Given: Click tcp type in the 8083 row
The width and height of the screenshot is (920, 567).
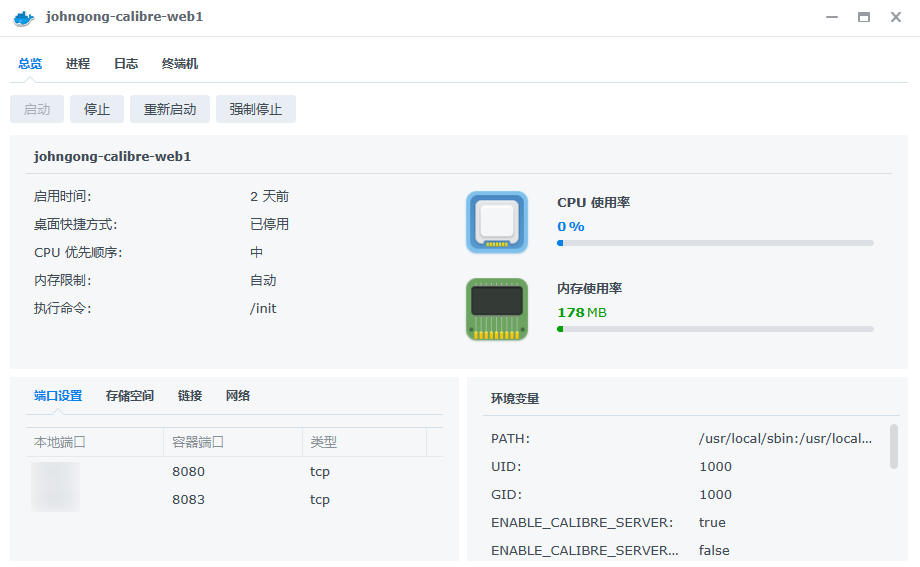Looking at the screenshot, I should point(320,500).
